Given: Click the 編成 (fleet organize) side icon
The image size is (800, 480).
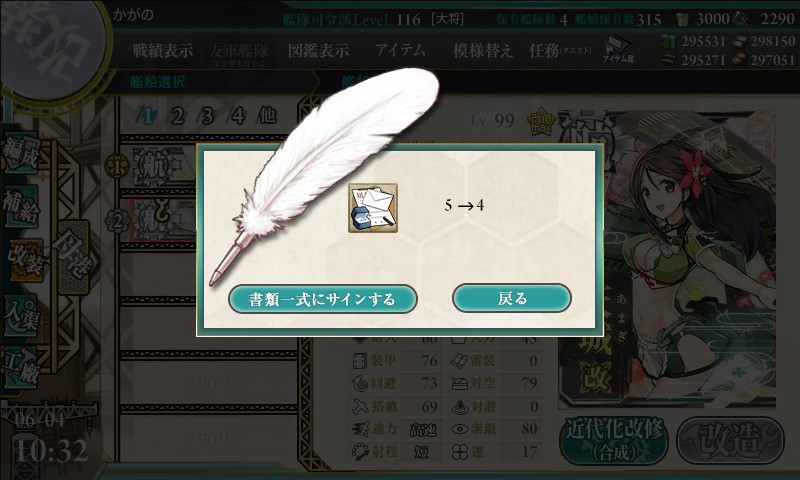Looking at the screenshot, I should (20, 152).
